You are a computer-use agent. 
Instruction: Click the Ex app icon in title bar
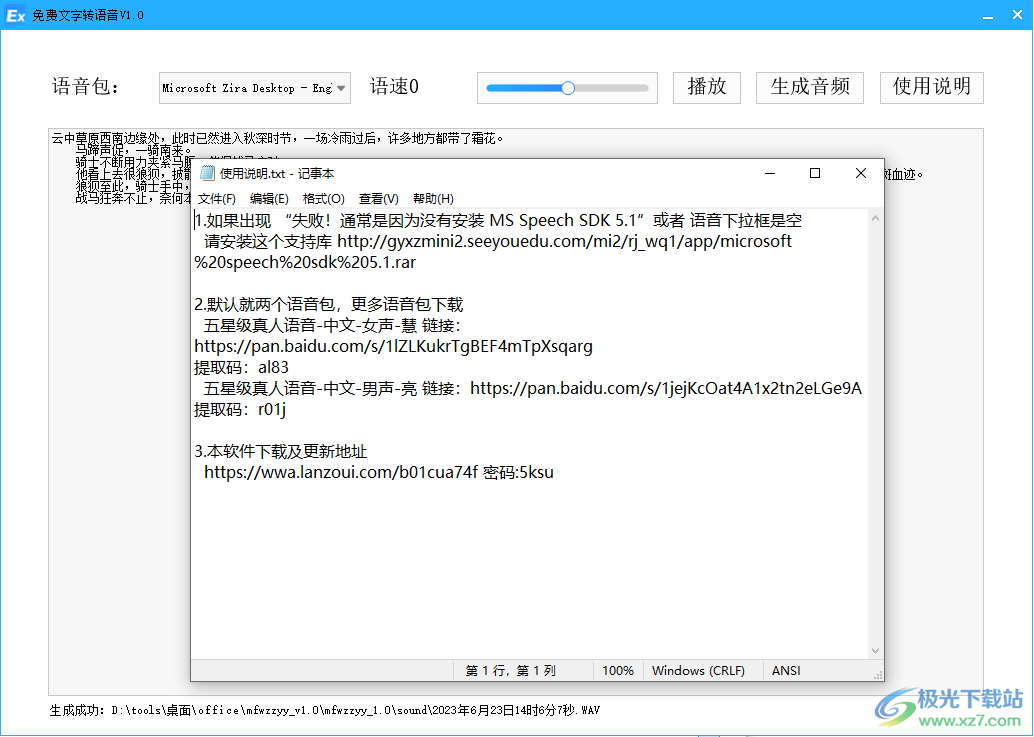point(15,15)
